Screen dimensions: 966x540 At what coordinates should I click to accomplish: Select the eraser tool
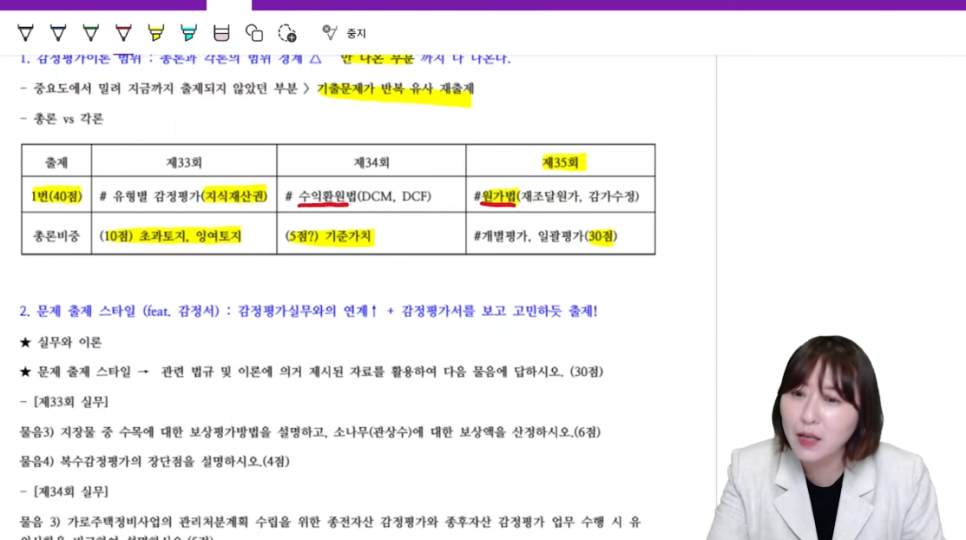[221, 33]
